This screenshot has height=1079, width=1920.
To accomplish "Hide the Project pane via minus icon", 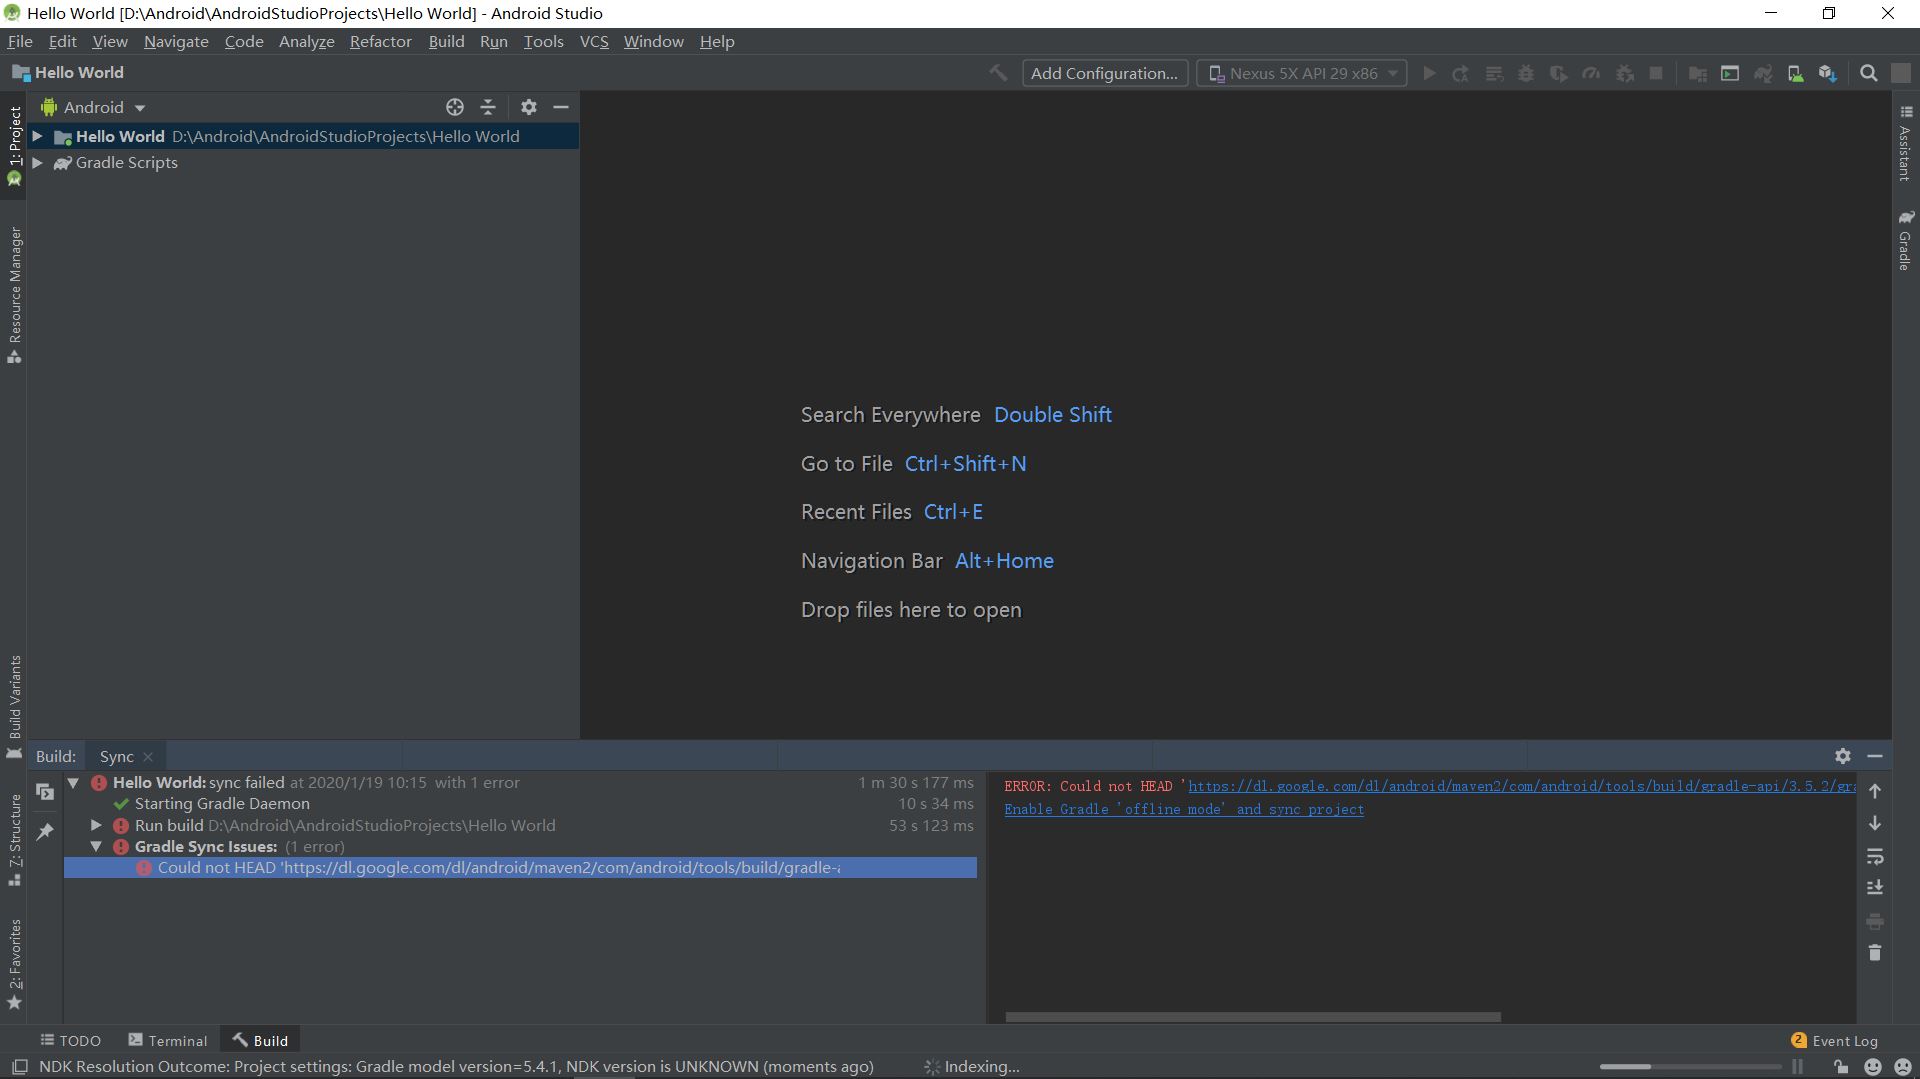I will (x=561, y=107).
